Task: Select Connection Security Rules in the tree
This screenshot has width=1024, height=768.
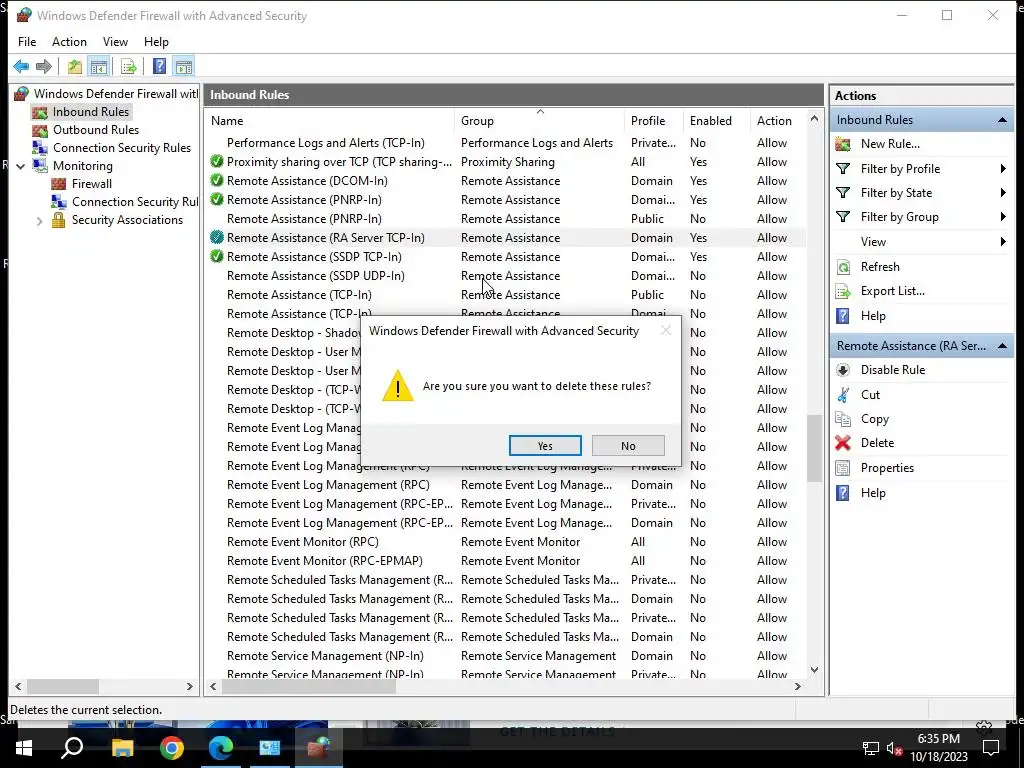Action: point(122,148)
